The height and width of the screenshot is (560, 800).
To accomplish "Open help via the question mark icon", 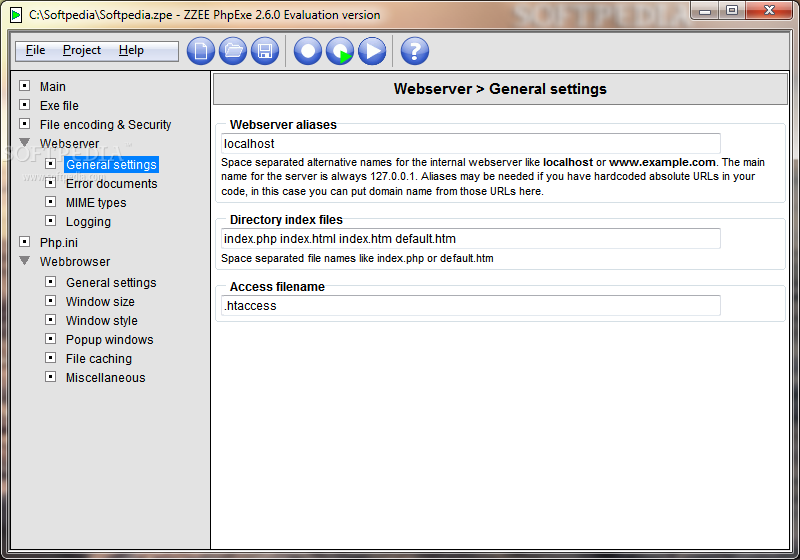I will (415, 51).
